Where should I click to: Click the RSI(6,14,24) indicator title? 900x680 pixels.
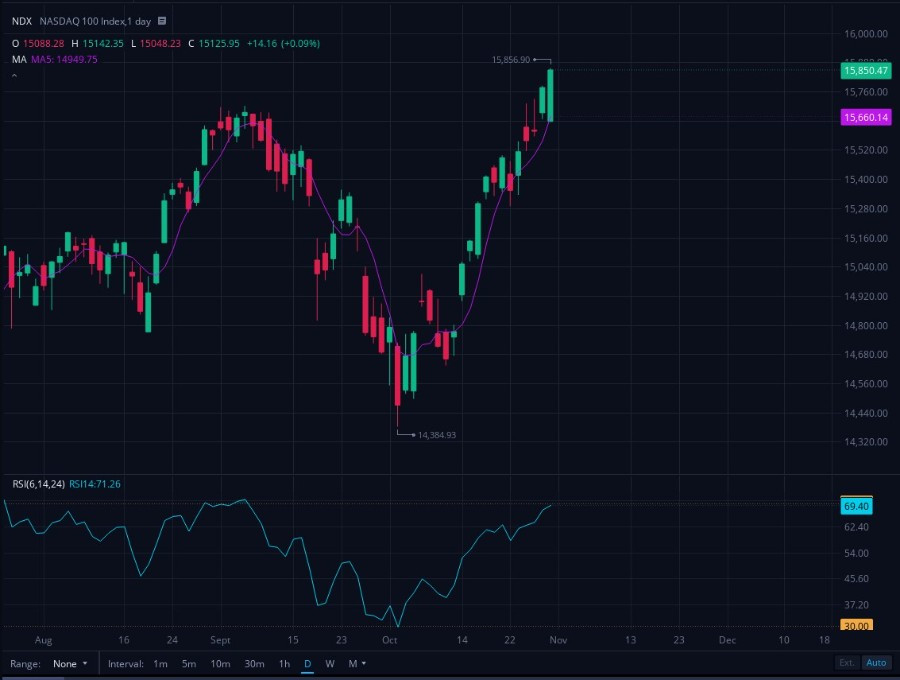coord(38,484)
